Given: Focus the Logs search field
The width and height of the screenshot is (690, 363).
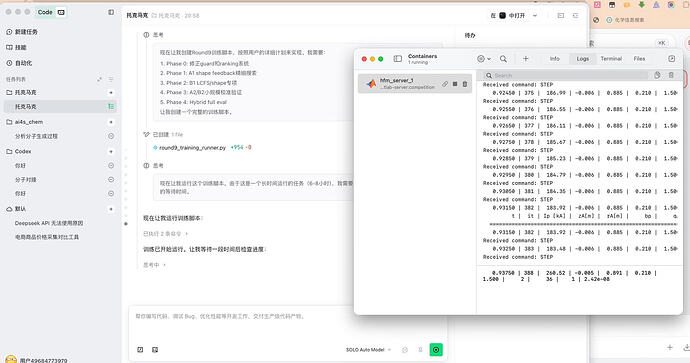Looking at the screenshot, I should click(x=566, y=76).
